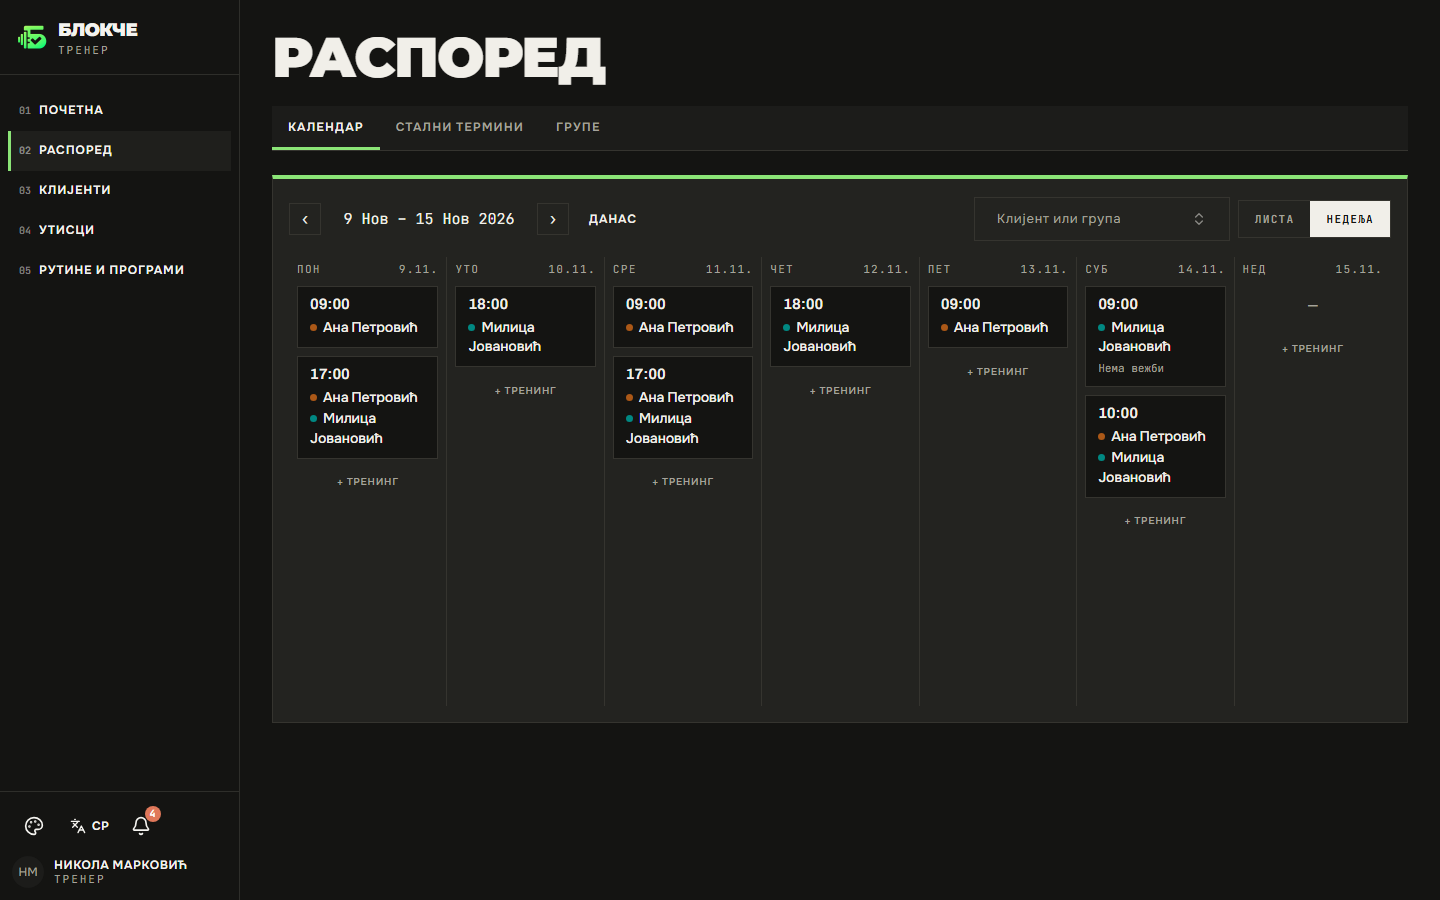Add training on Wednesday 11.11.
Image resolution: width=1440 pixels, height=900 pixels.
tap(683, 482)
